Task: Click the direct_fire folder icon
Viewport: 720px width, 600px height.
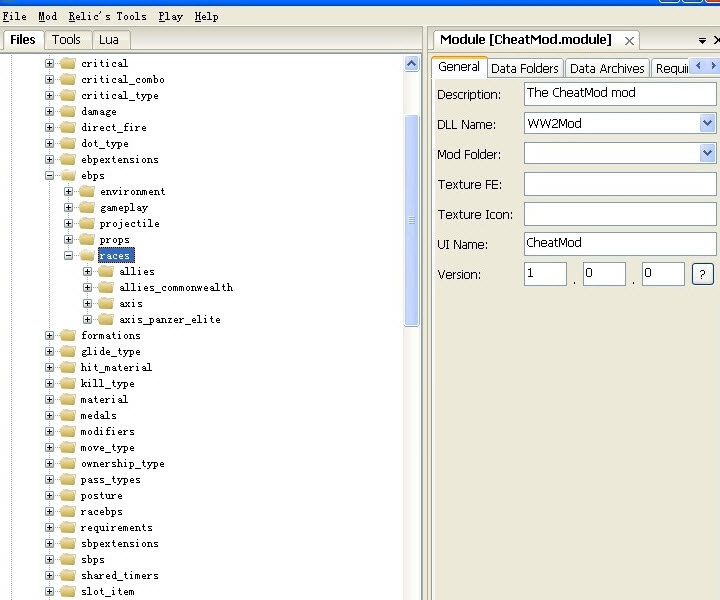Action: (x=68, y=127)
